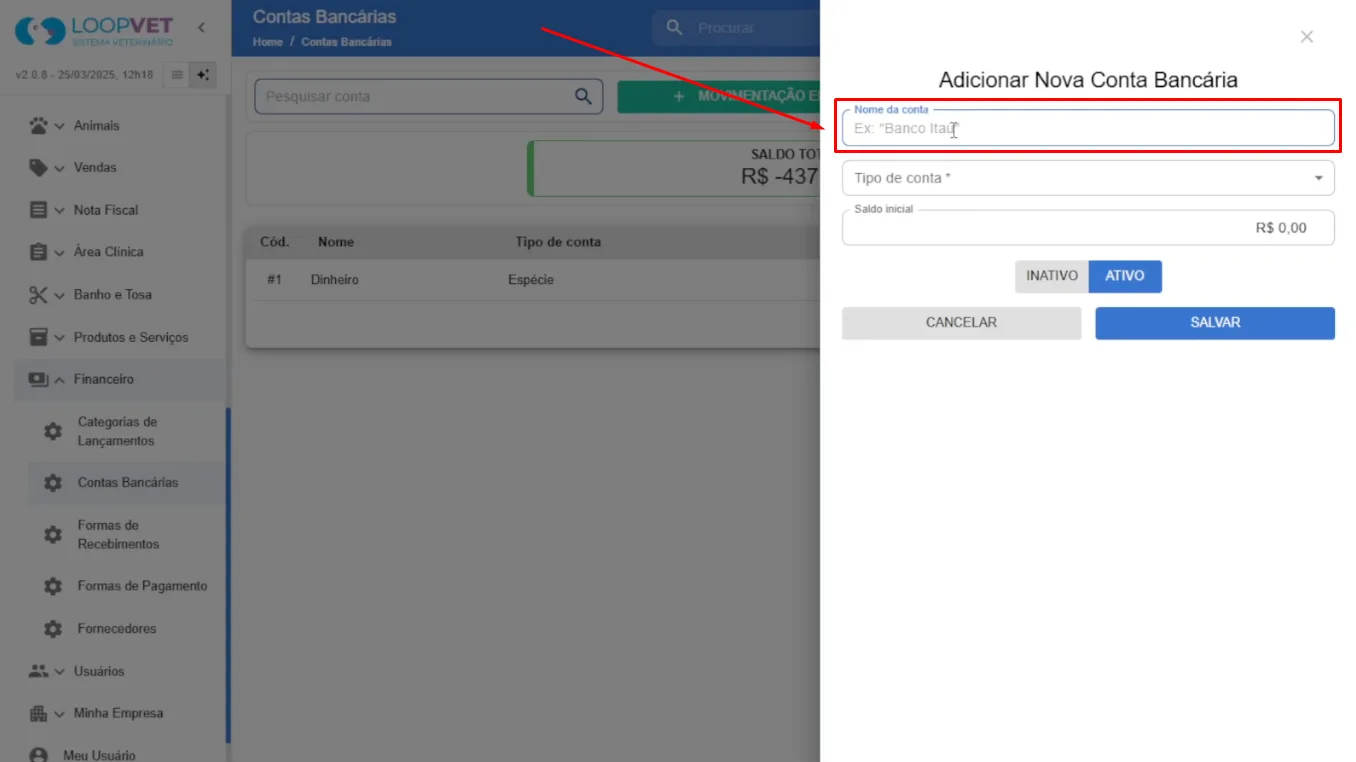
Task: Click the magnifier icon in Pesquisar conta
Action: [x=583, y=97]
